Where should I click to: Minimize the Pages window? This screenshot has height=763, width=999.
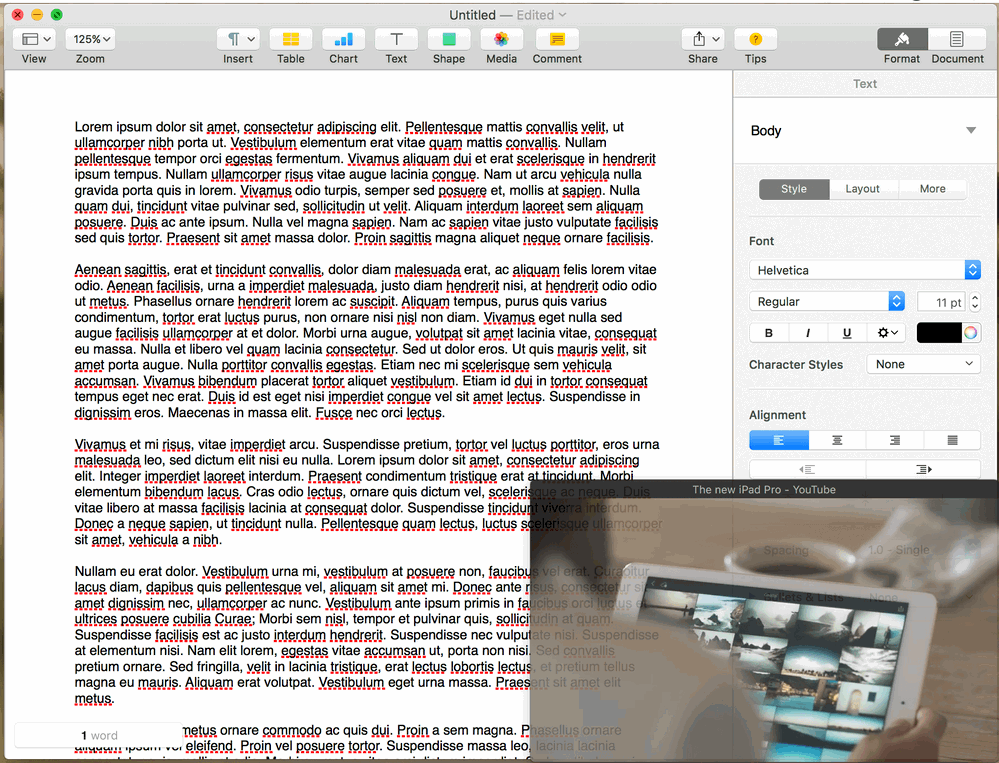tap(37, 14)
